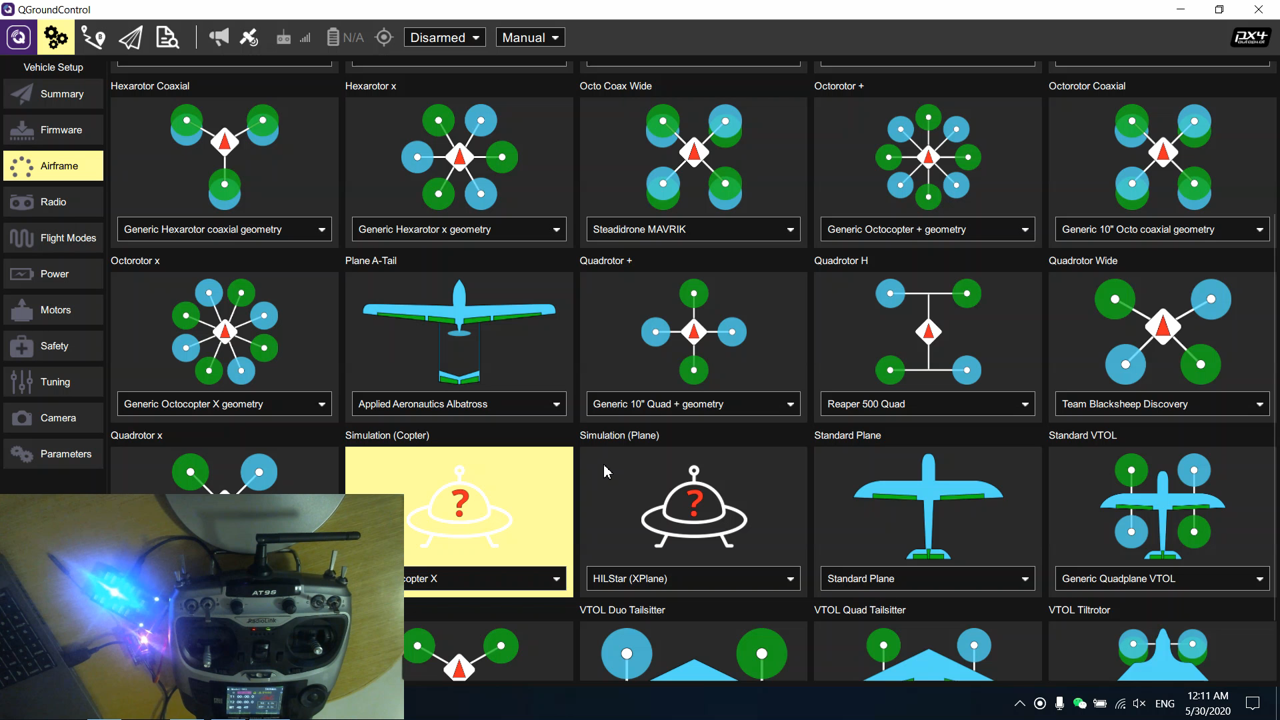Select the Hexarotor Coaxial airframe image
1280x720 pixels.
pos(225,155)
